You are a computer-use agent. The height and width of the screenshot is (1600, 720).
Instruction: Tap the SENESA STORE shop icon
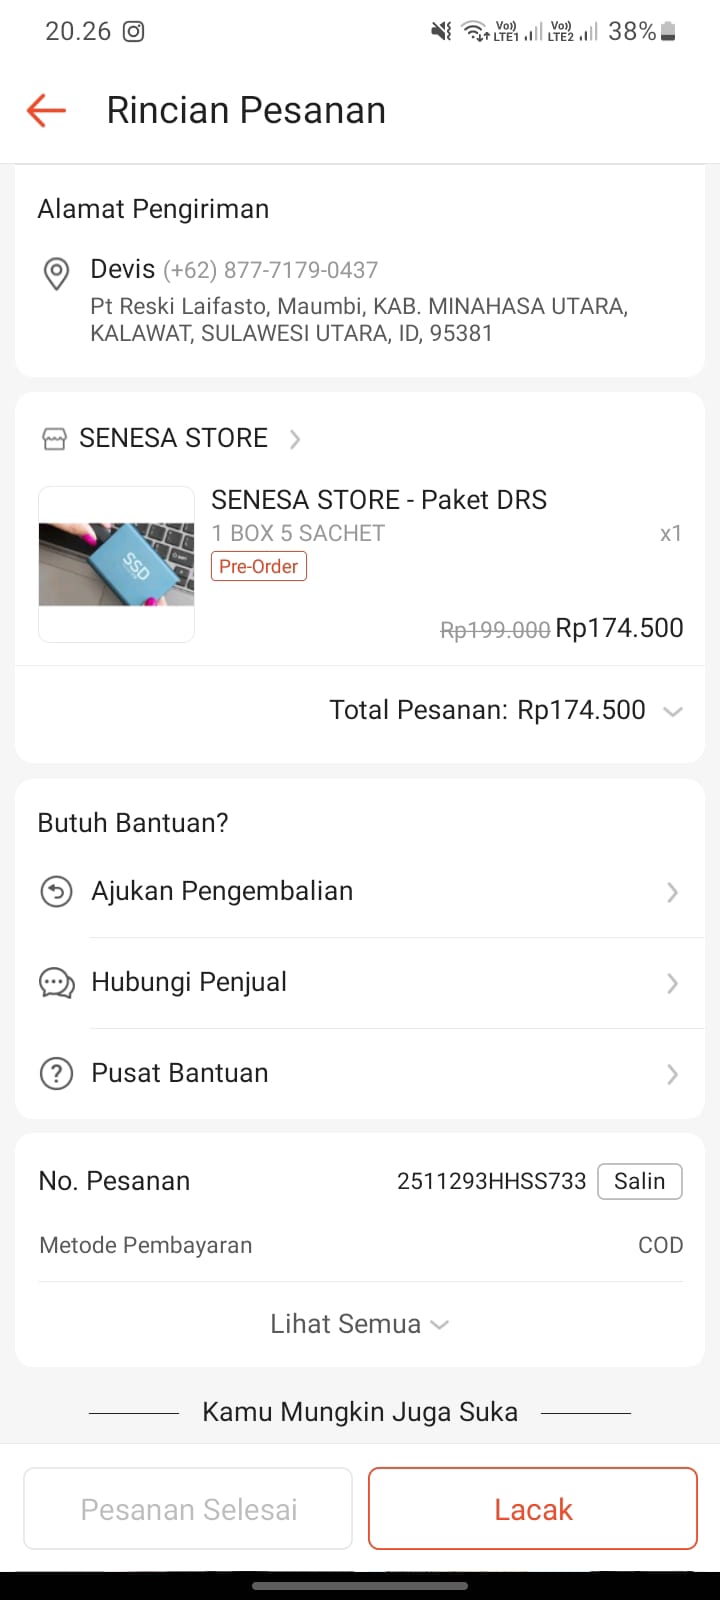click(54, 439)
